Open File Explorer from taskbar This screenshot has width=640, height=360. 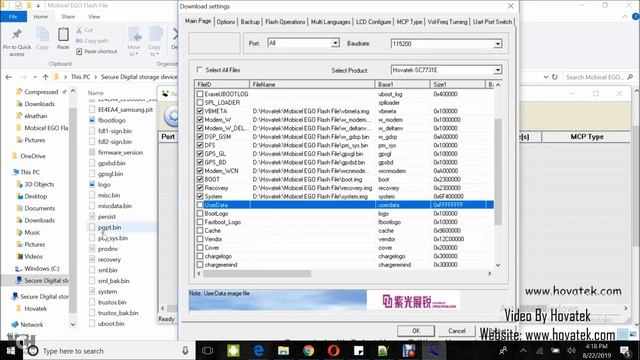click(x=283, y=351)
